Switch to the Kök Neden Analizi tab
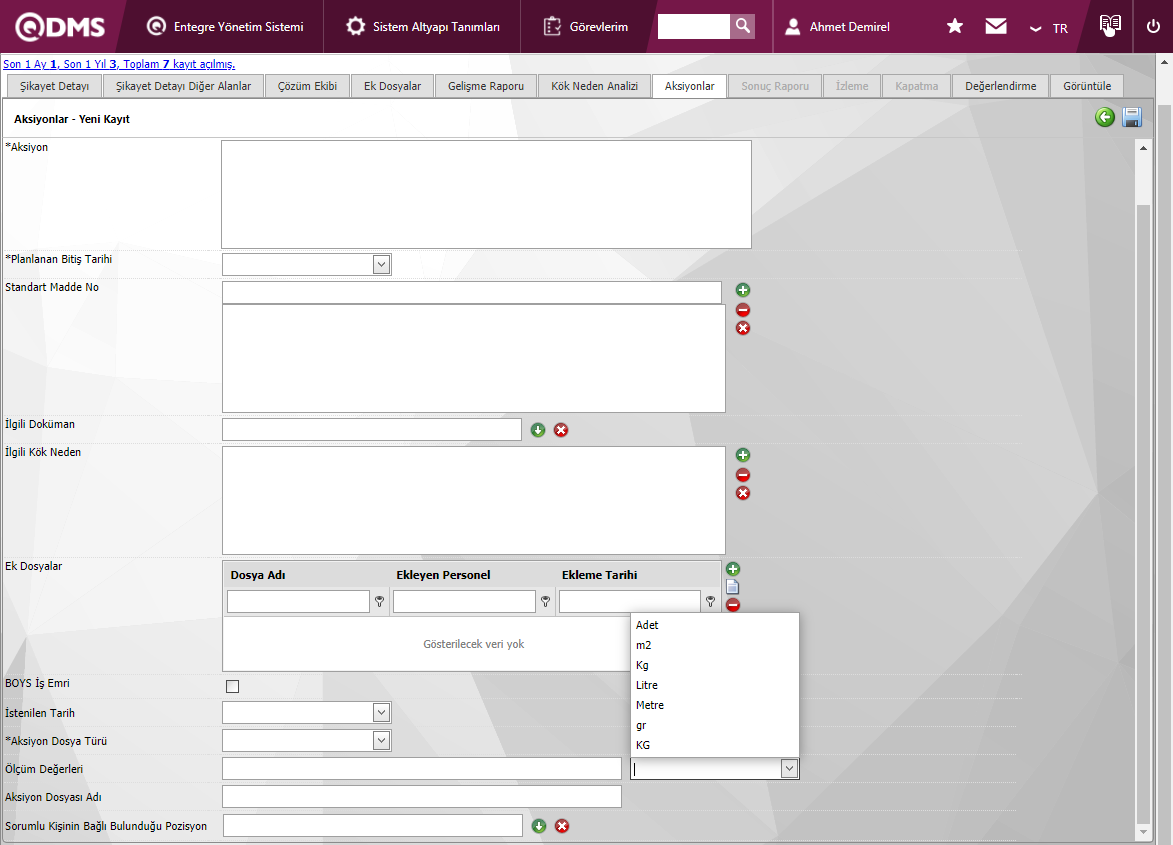 [x=594, y=86]
